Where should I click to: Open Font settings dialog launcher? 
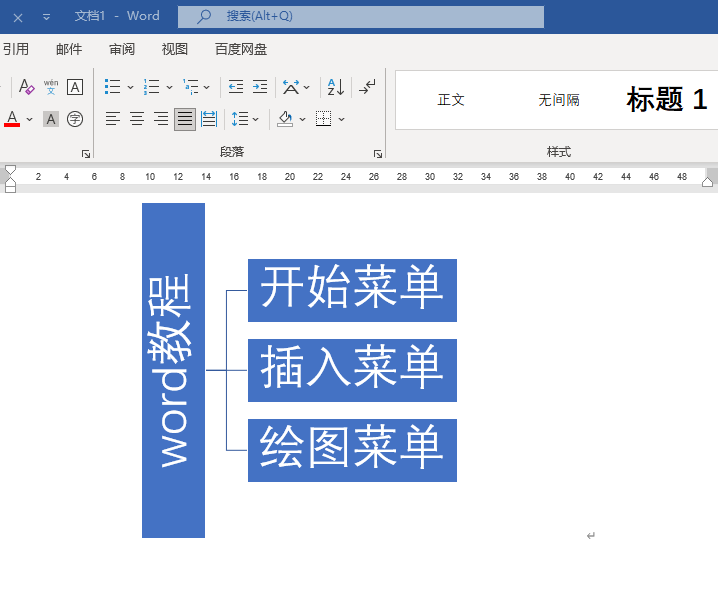86,154
